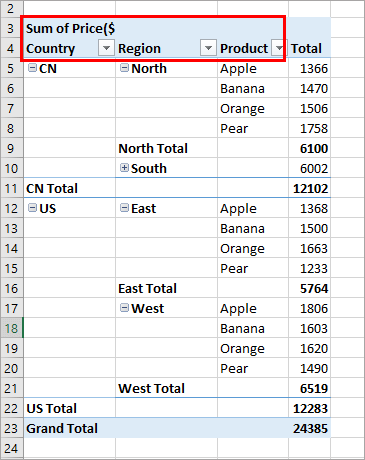Viewport: 365px width, 460px height.
Task: Collapse the US country group
Action: (x=32, y=208)
